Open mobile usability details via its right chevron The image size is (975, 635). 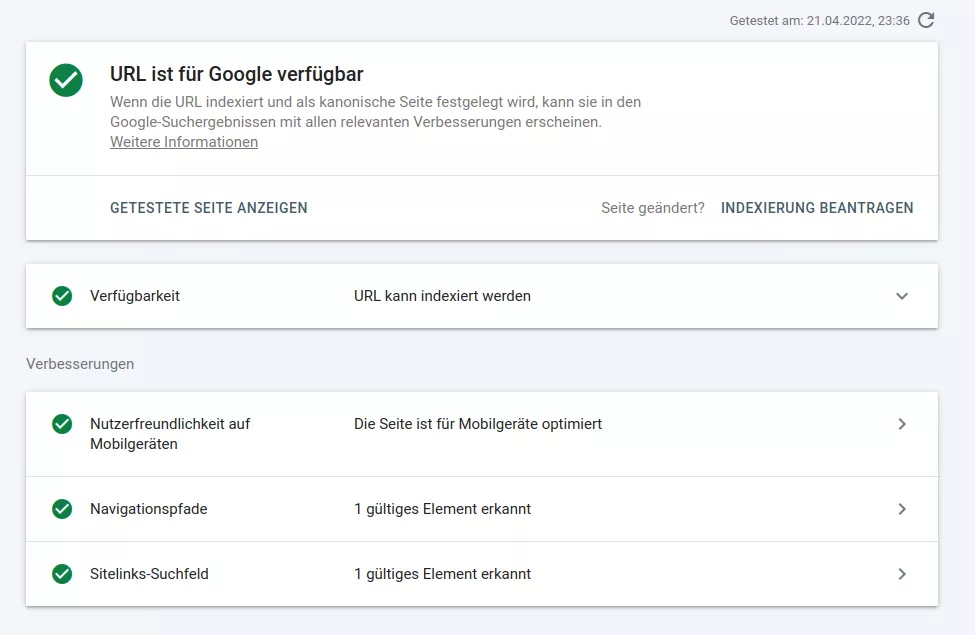click(902, 424)
